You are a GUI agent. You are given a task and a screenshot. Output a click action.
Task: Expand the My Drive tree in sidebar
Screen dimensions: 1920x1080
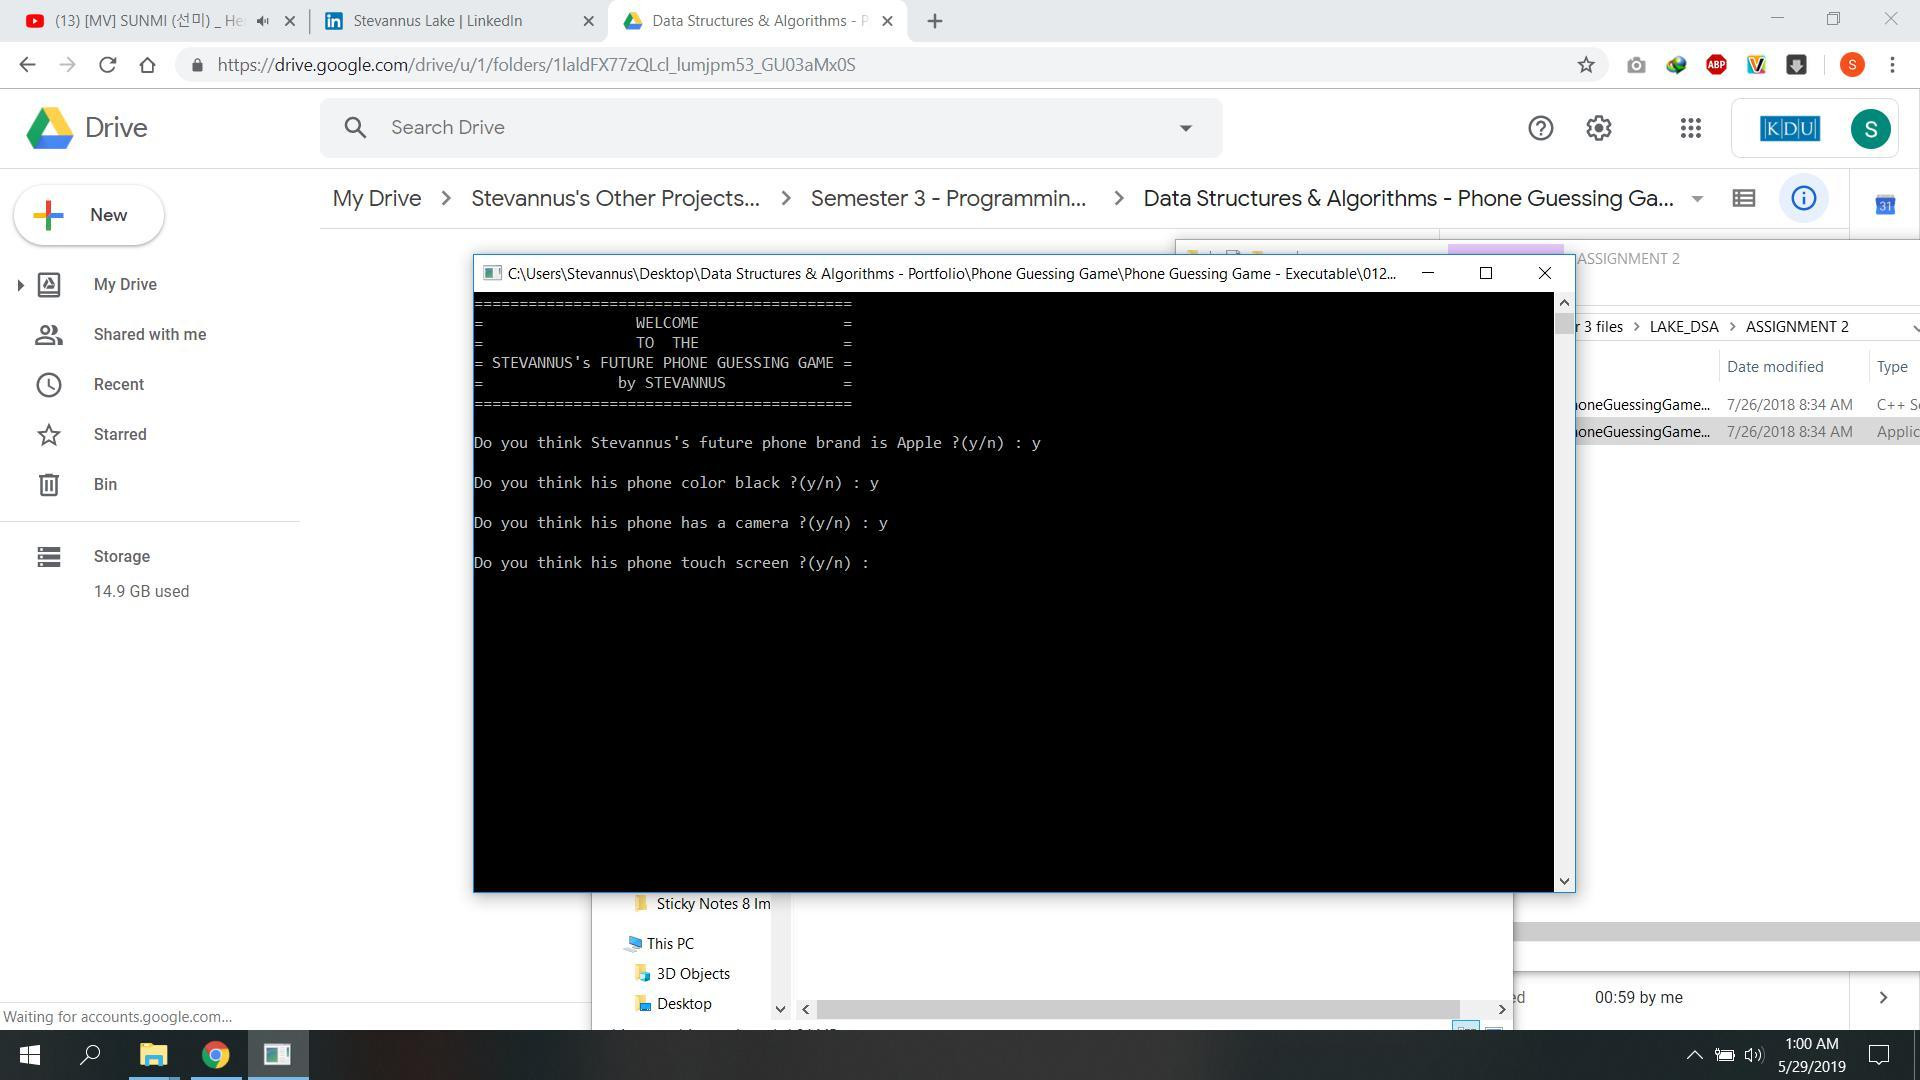coord(20,285)
